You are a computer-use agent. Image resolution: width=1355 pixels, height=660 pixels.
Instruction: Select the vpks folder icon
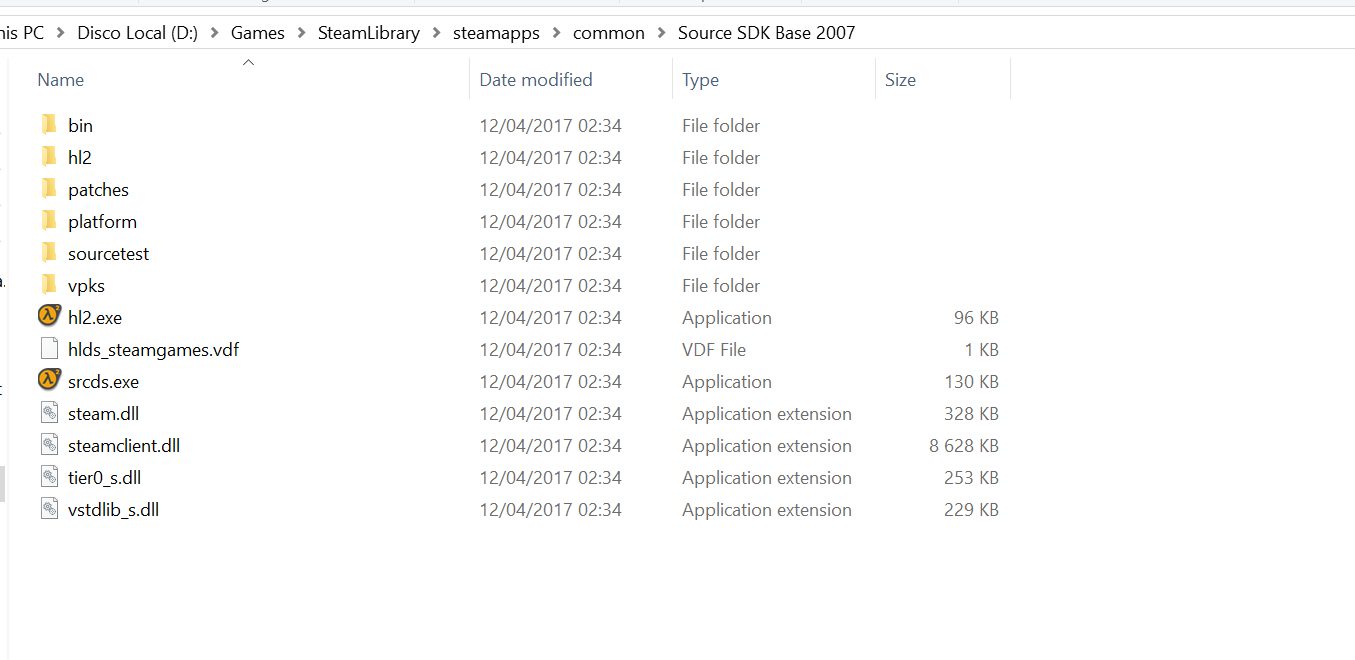[x=49, y=284]
